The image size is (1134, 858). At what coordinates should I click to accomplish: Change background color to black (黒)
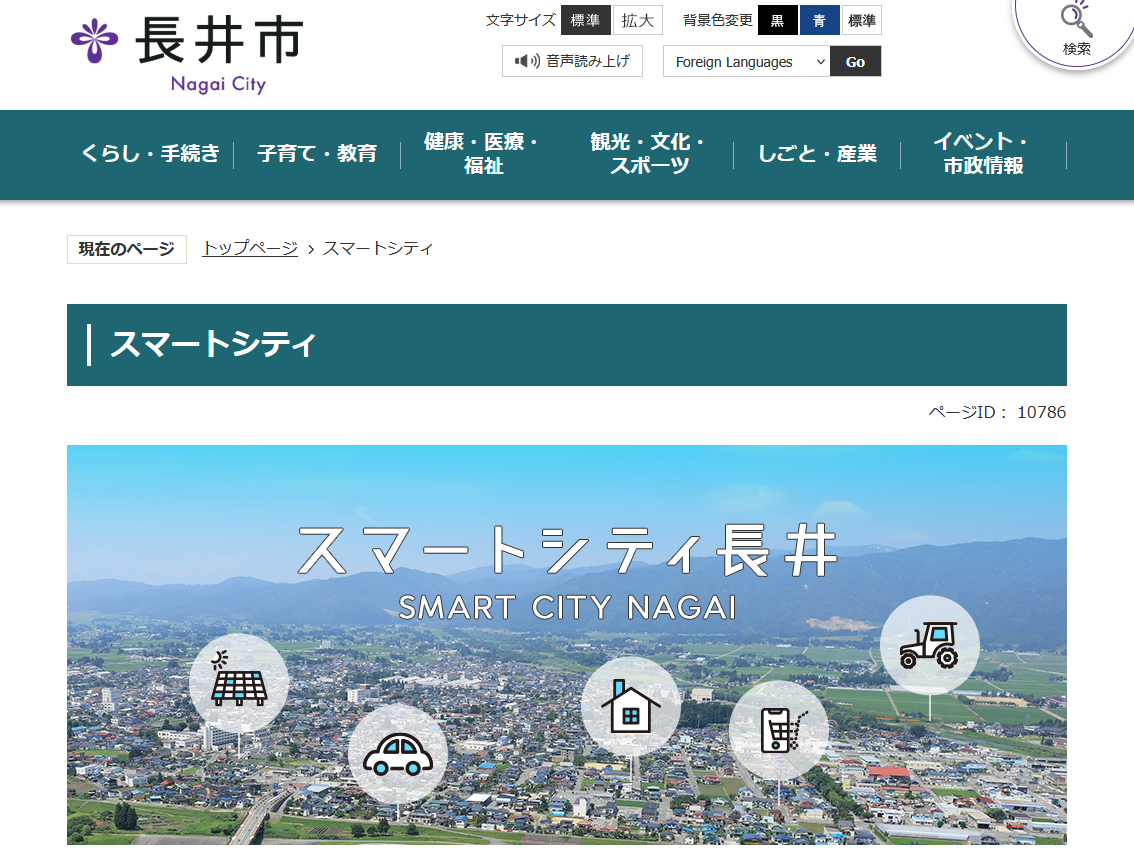tap(777, 20)
